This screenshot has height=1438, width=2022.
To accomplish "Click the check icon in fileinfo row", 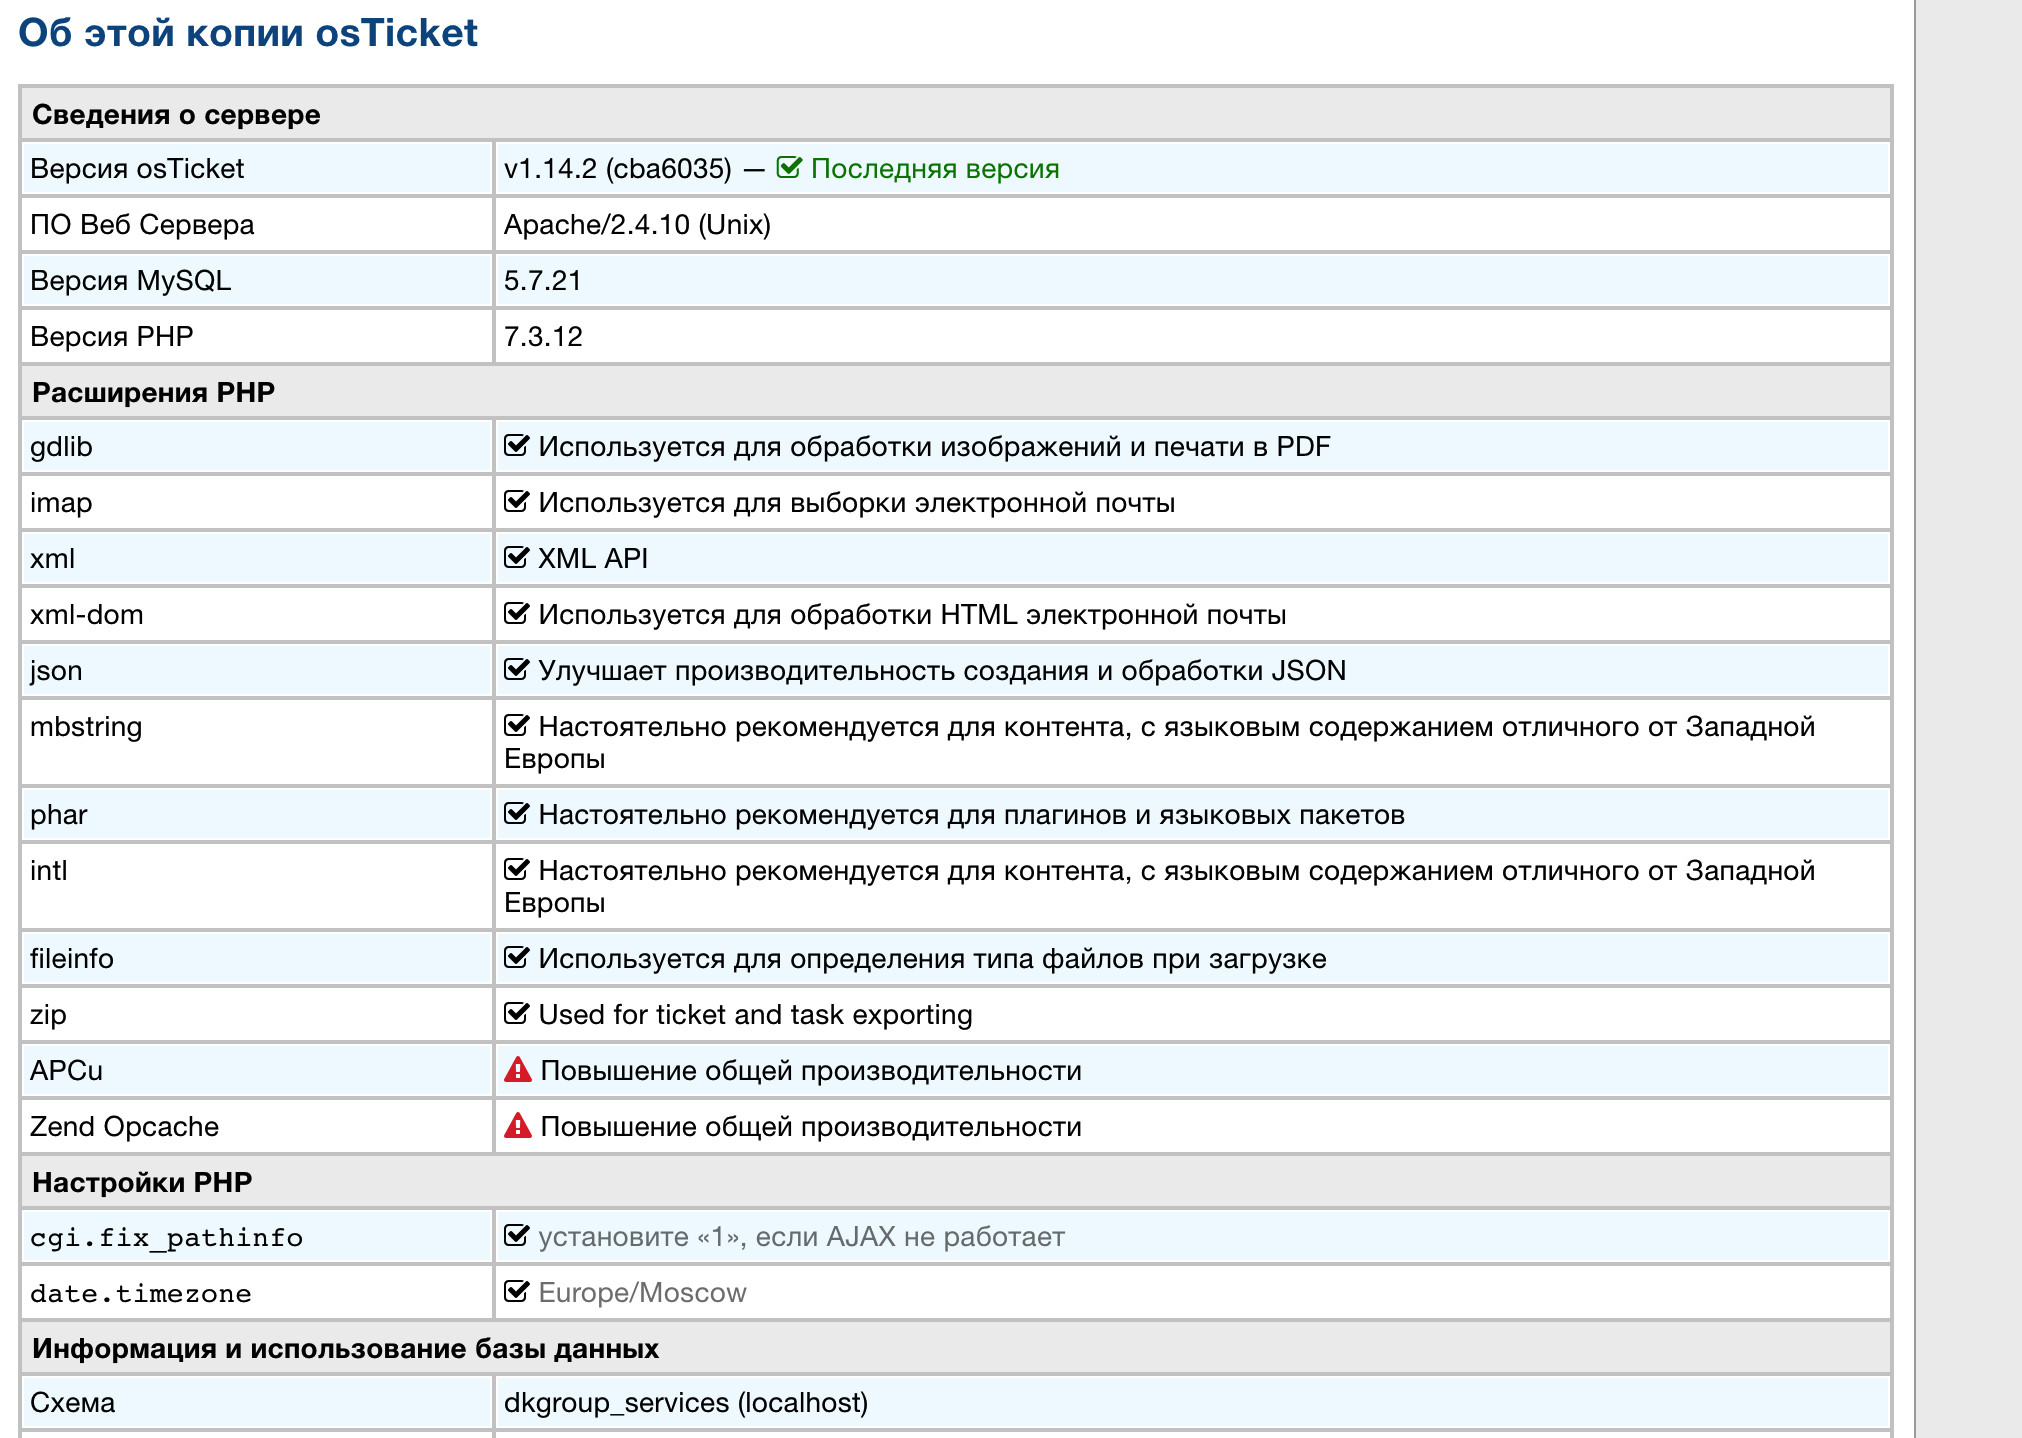I will [x=516, y=958].
